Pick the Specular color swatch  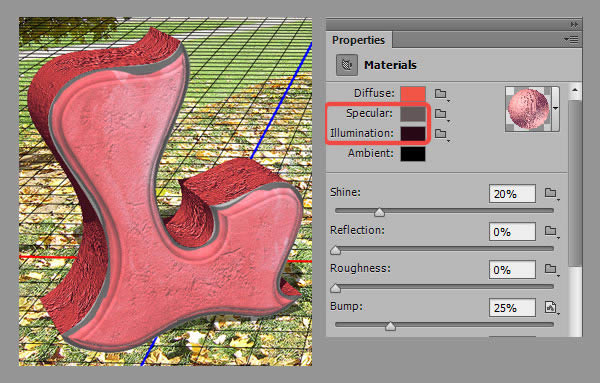tap(413, 114)
